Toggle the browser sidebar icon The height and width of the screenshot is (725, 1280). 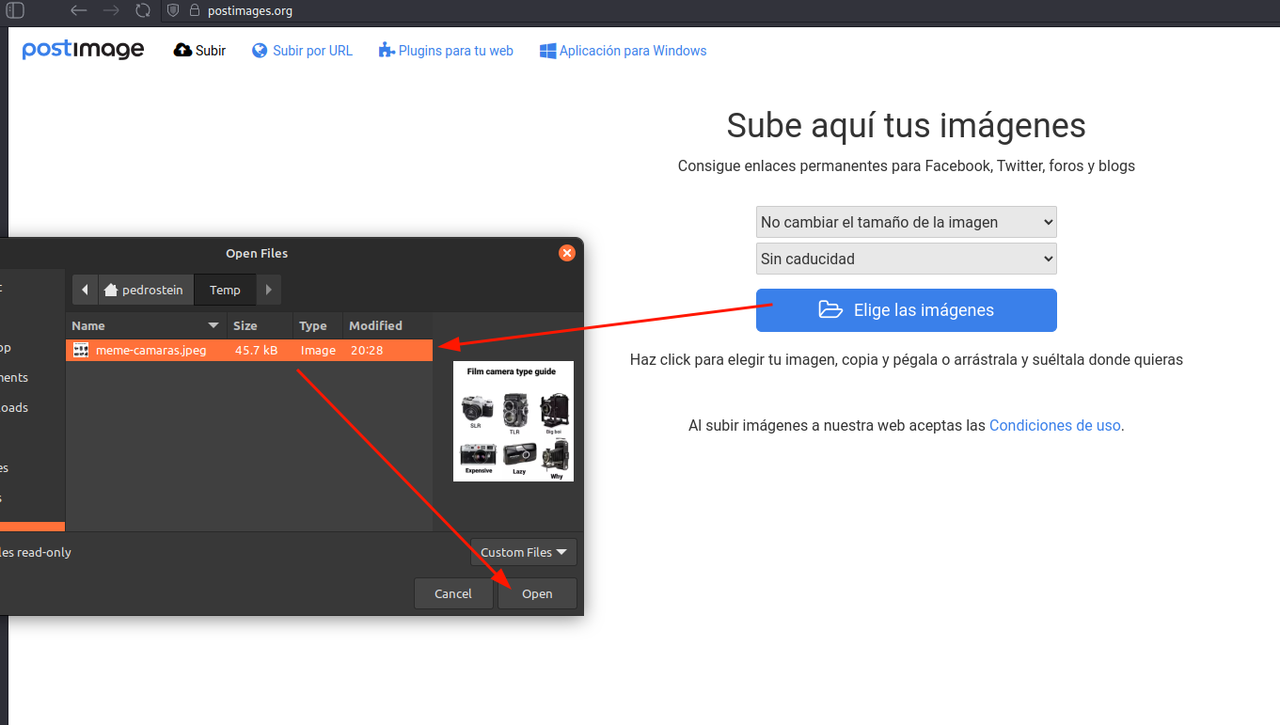(14, 11)
